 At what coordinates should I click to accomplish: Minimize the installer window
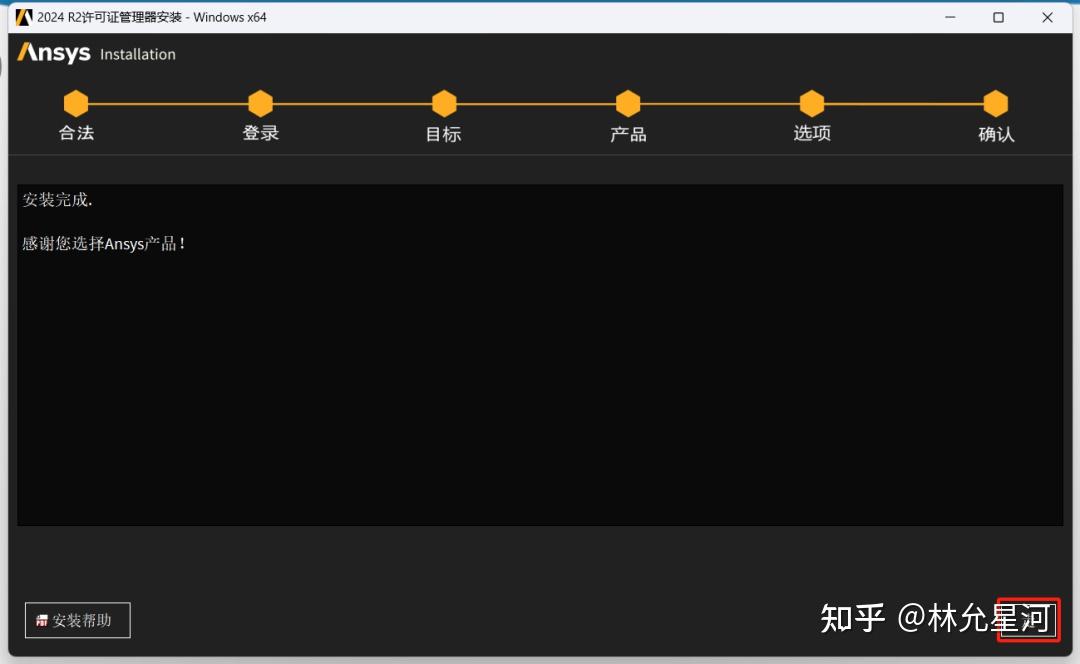(x=948, y=17)
